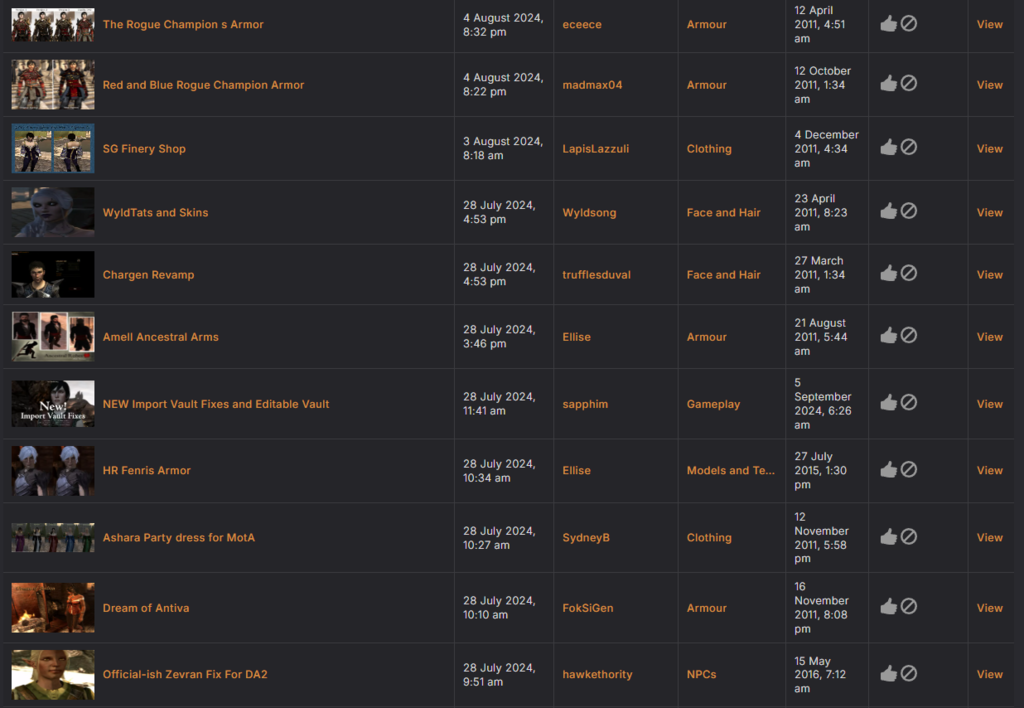Open author hawkethority's profile link
The height and width of the screenshot is (708, 1024).
click(x=597, y=675)
